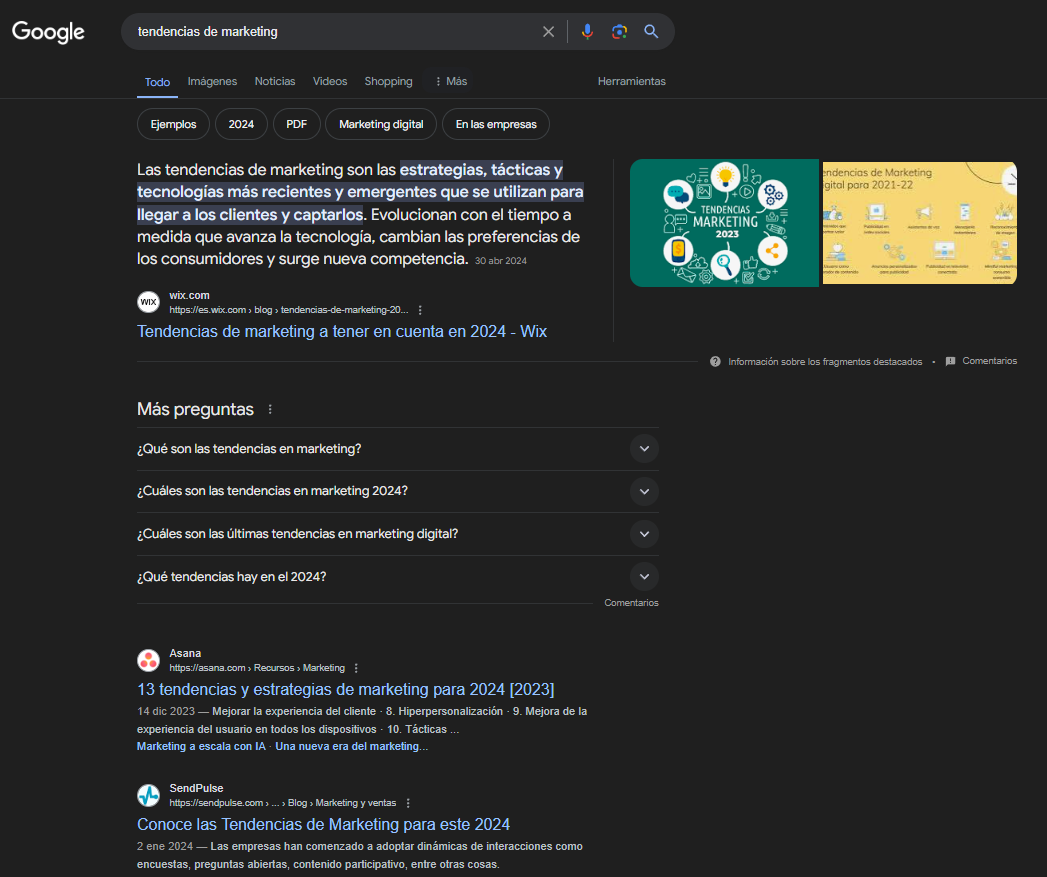
Task: Click the Tendencias Marketing 2023 green thumbnail
Action: (724, 223)
